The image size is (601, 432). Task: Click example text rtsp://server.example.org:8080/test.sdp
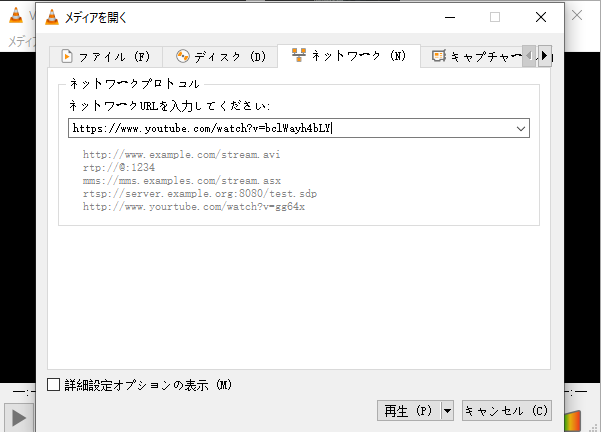[200, 194]
